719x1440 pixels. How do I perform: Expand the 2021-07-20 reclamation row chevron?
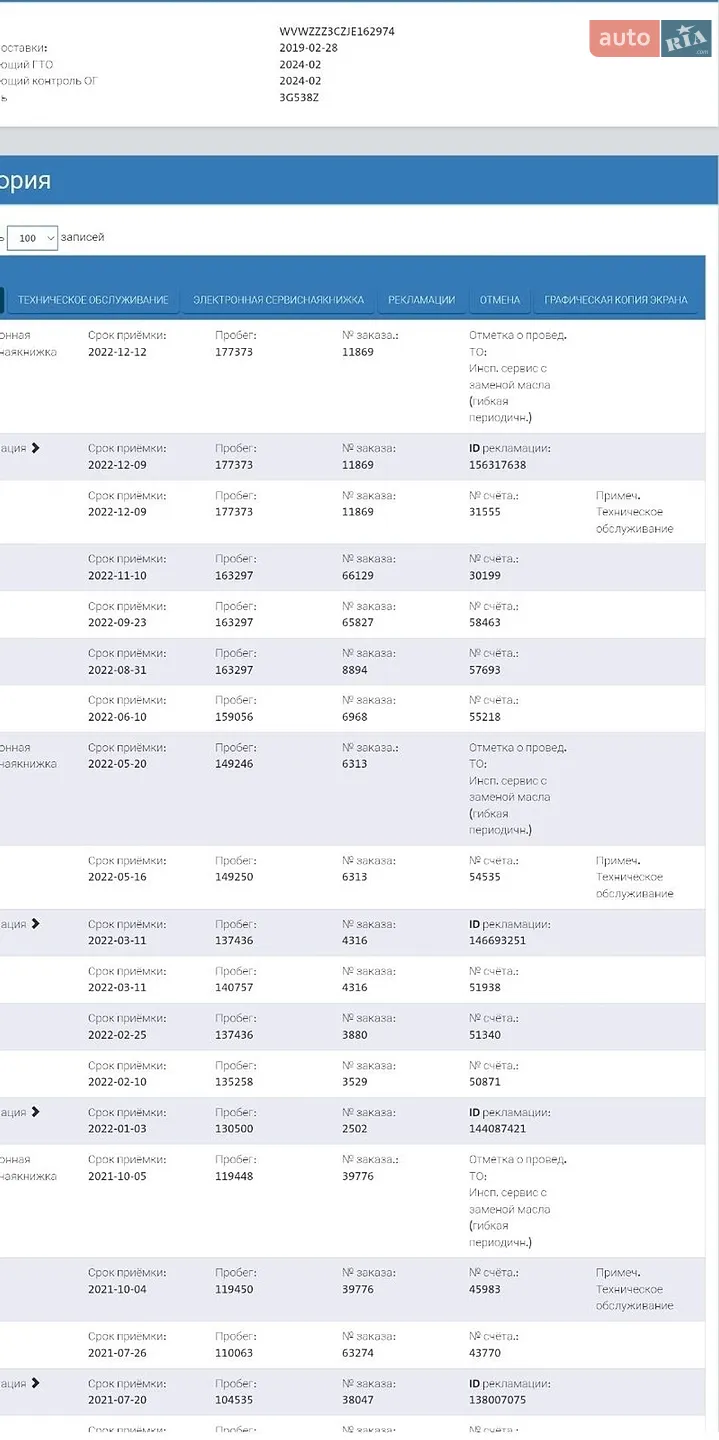(x=36, y=1383)
